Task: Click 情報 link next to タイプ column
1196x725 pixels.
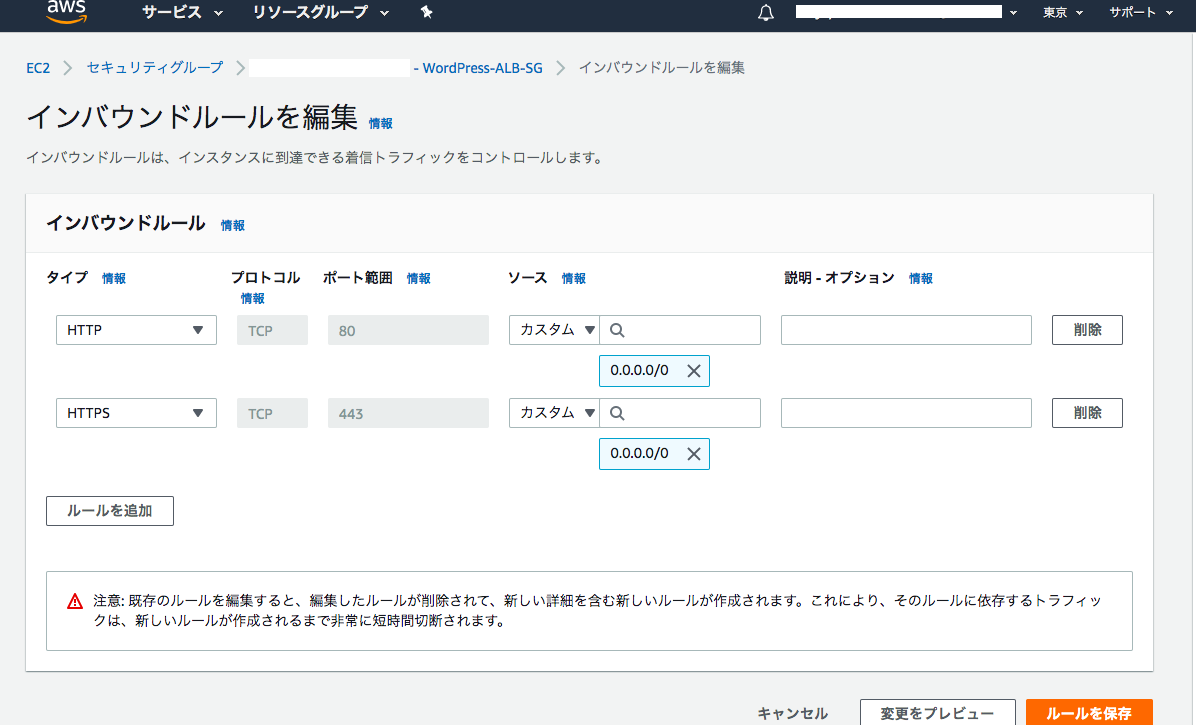Action: click(114, 279)
